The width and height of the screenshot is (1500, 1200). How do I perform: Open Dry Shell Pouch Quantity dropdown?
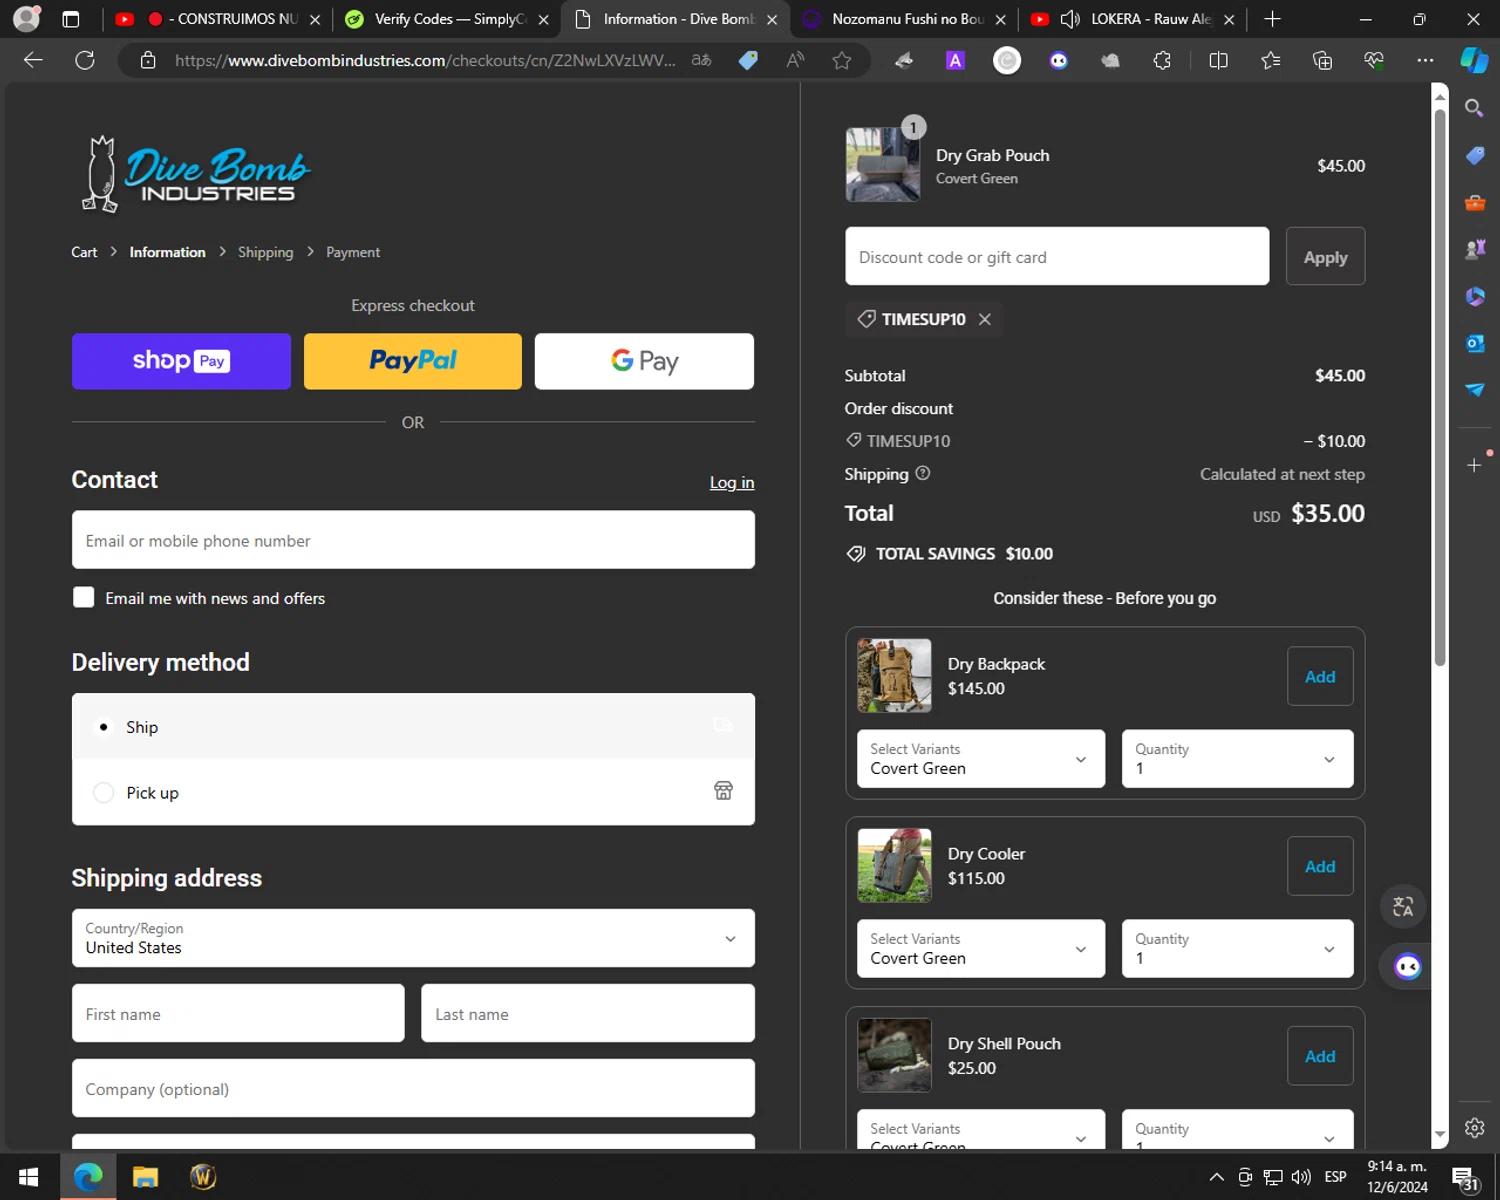pos(1237,1130)
